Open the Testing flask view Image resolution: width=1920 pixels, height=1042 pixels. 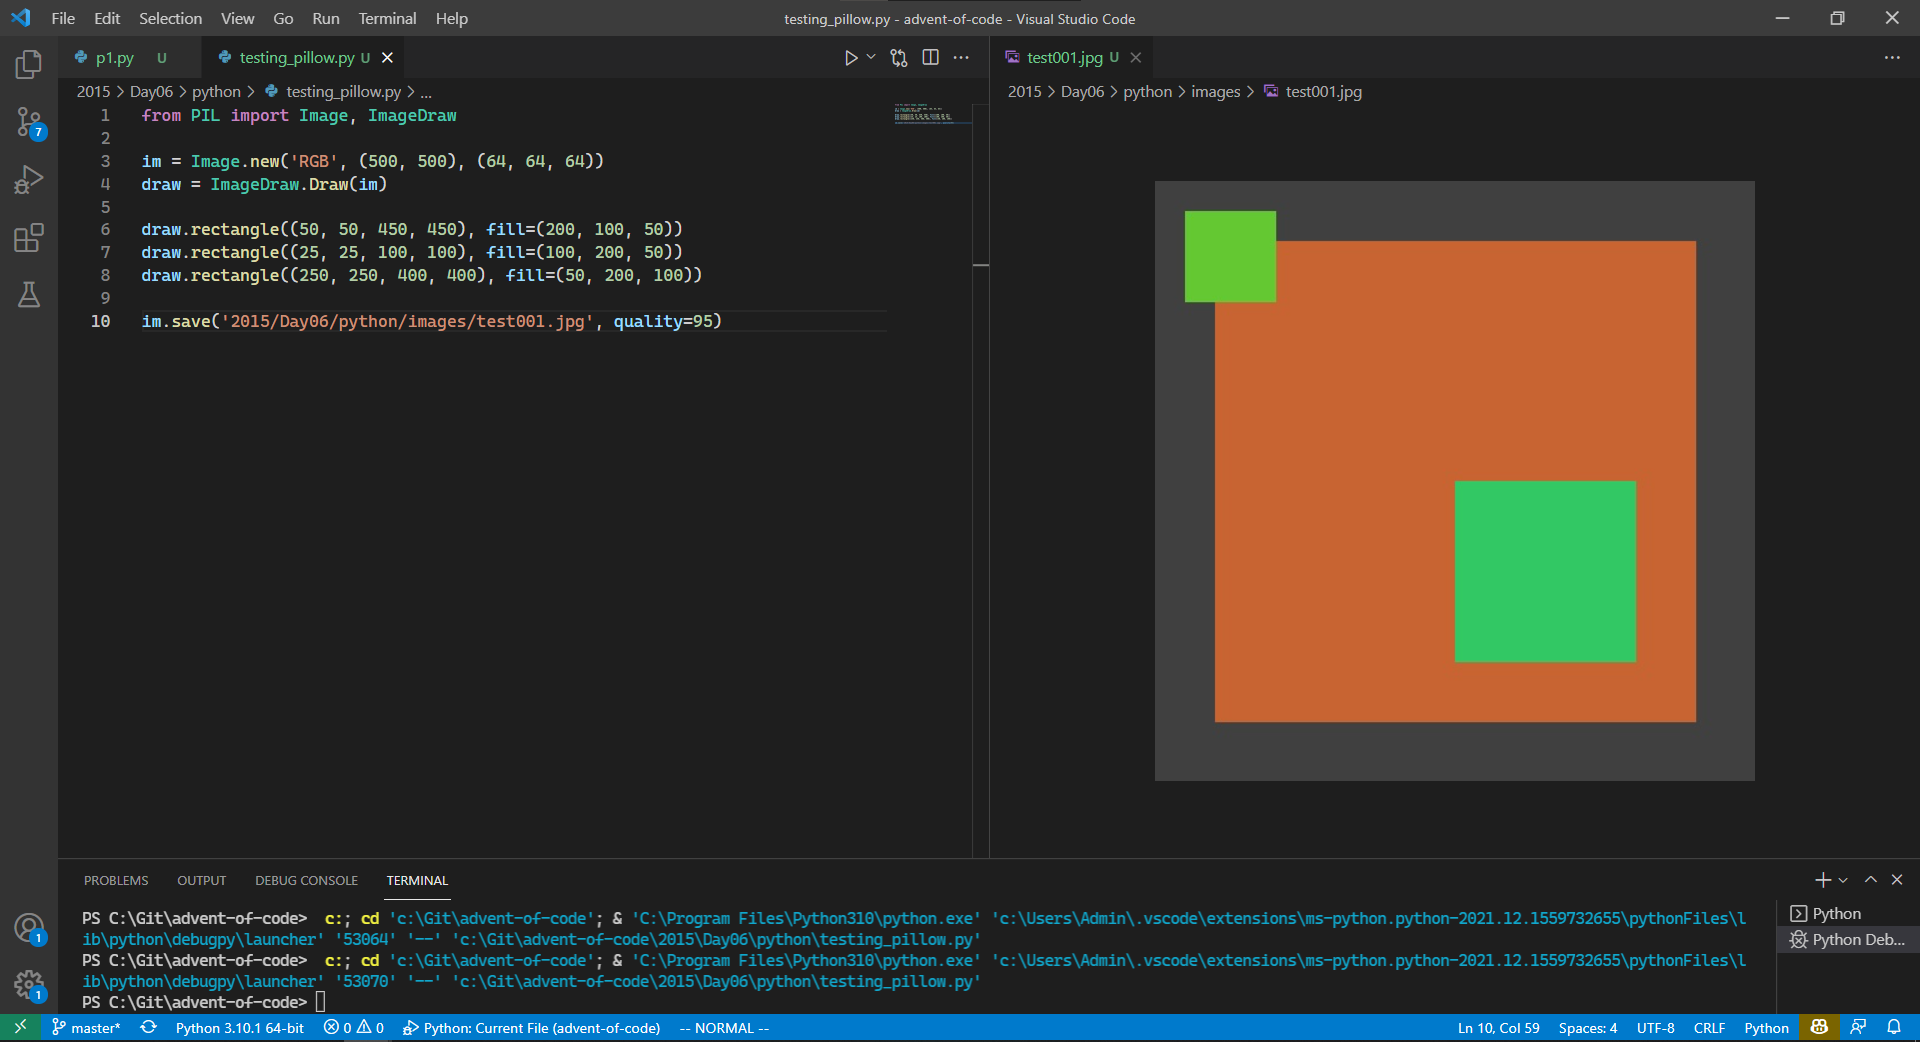(29, 295)
